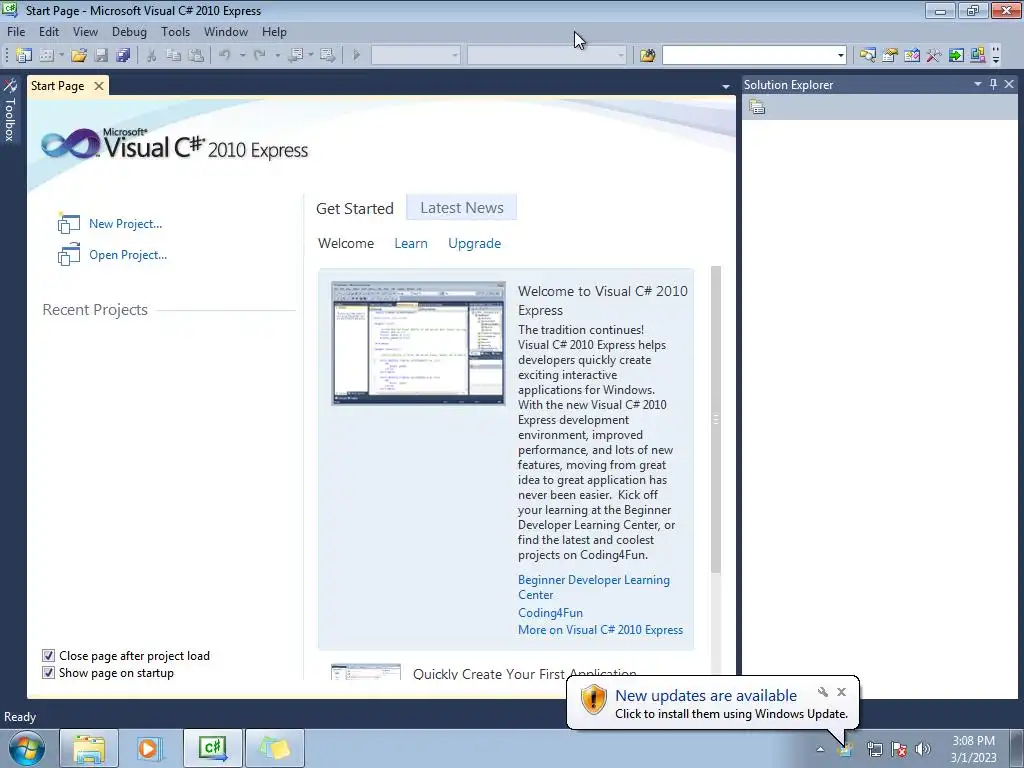Show hidden system tray icons
1024x768 pixels.
(x=820, y=750)
